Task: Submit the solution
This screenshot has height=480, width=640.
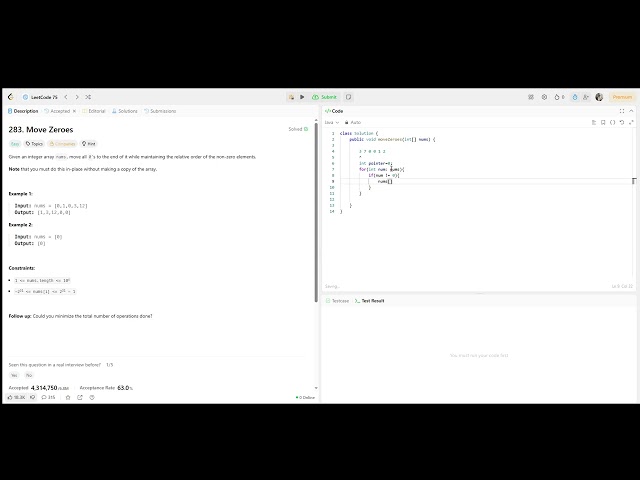Action: pos(324,97)
